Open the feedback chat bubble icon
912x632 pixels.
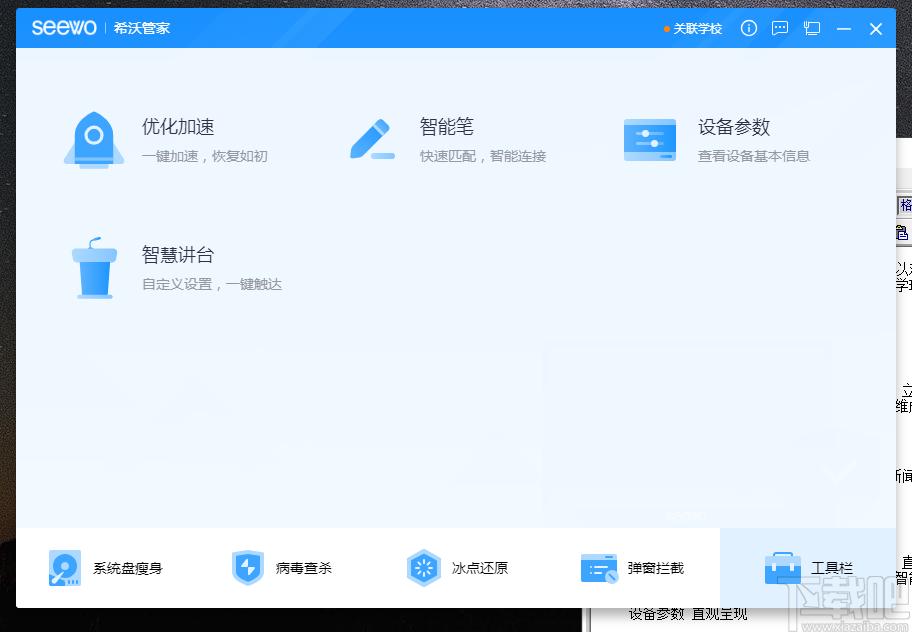779,28
